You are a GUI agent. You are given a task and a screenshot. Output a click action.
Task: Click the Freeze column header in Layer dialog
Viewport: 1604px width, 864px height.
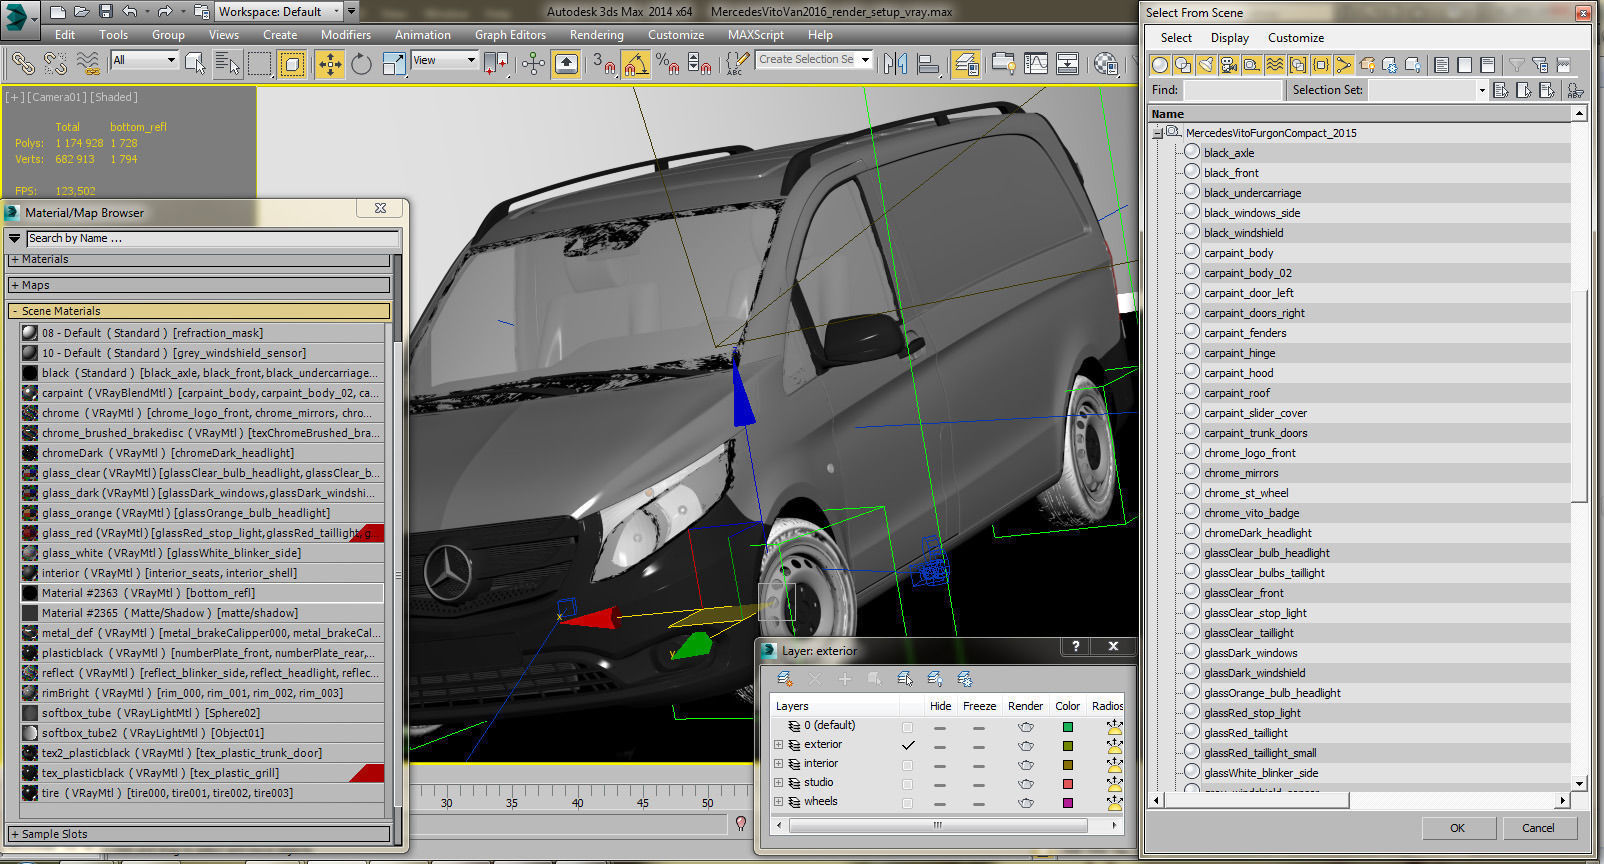pos(979,706)
